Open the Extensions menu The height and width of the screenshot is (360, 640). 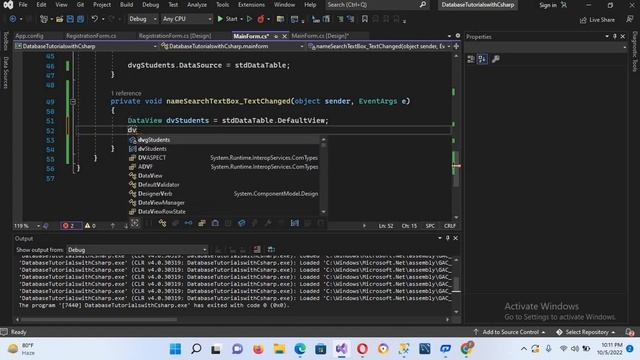pyautogui.click(x=251, y=5)
